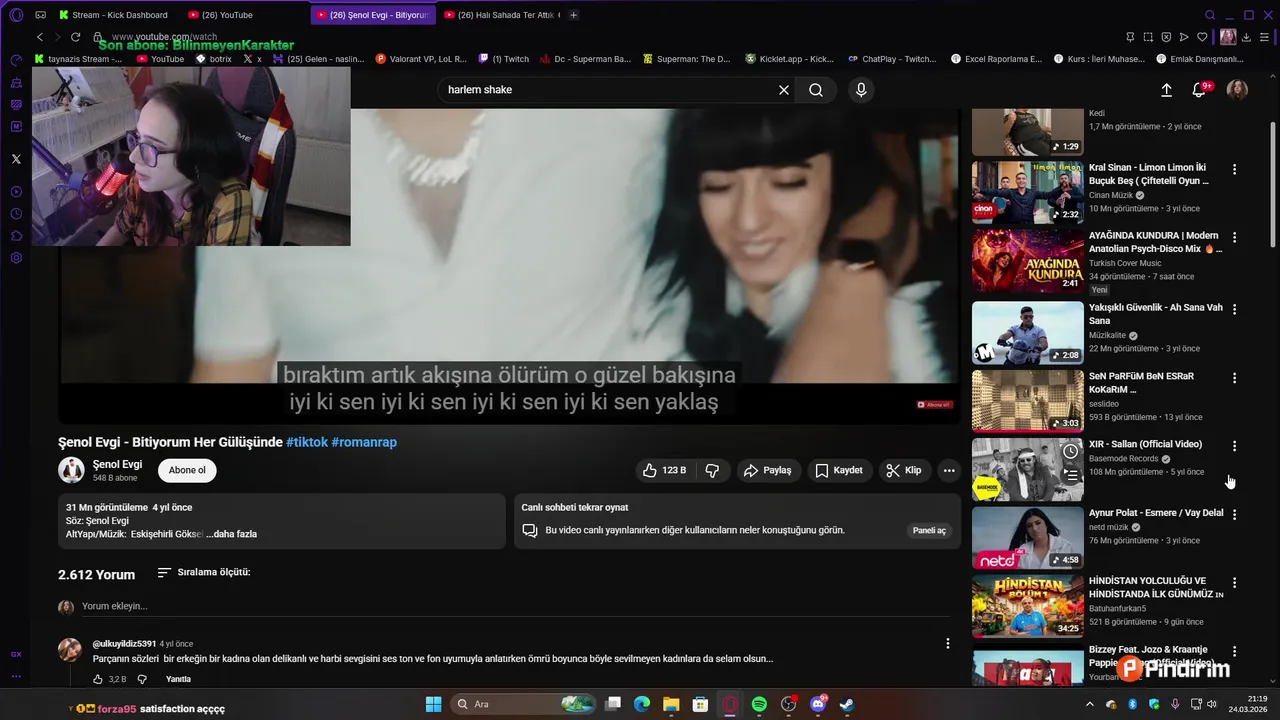Open the X (Twitter) icon in Opera sidebar

[x=16, y=159]
